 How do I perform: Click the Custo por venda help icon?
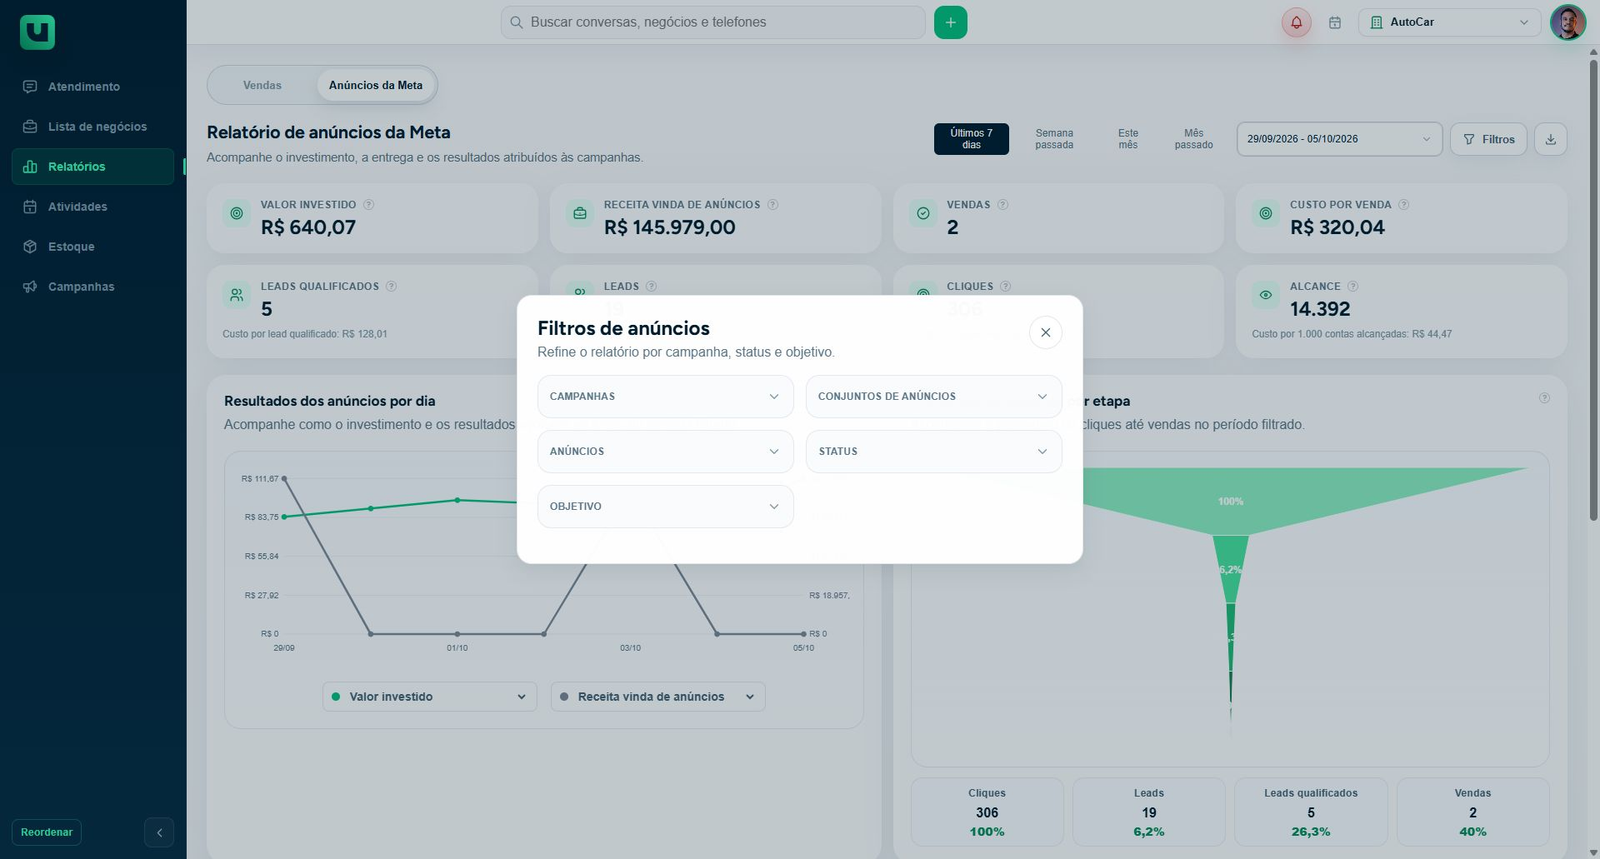[x=1404, y=205]
